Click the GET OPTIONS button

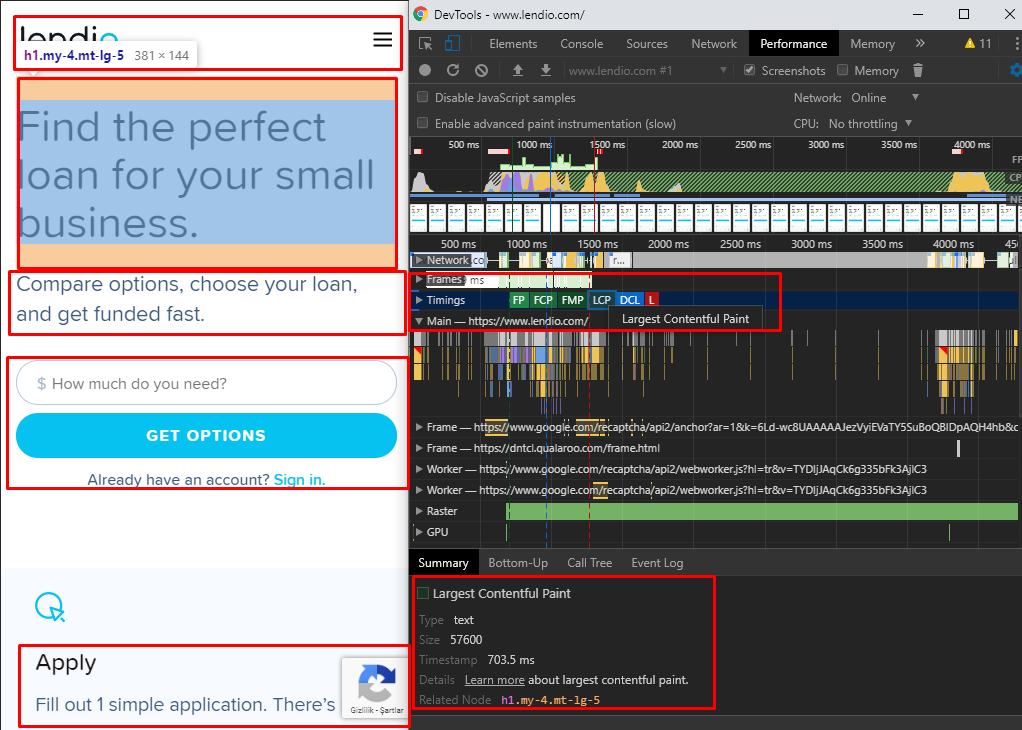point(206,436)
